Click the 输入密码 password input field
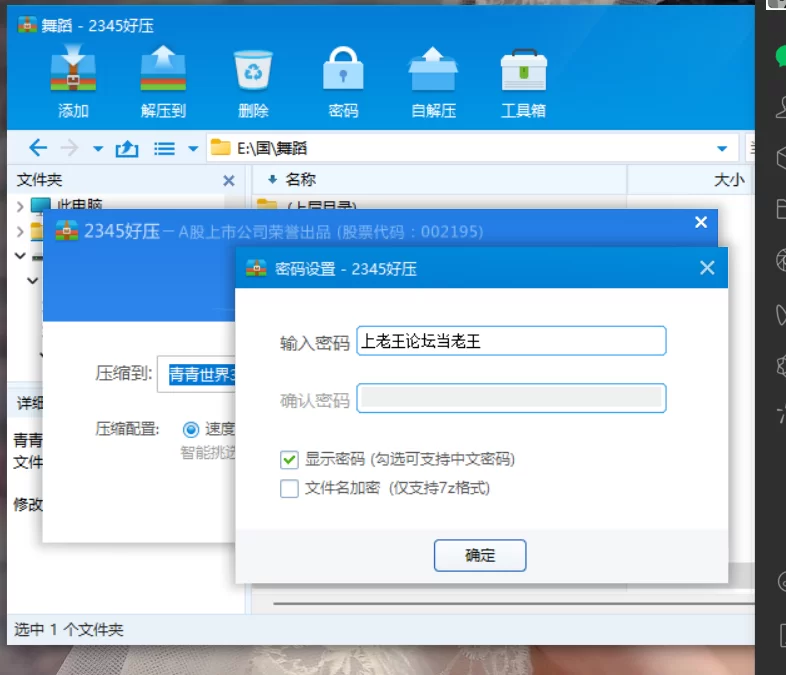Image resolution: width=786 pixels, height=675 pixels. [511, 341]
